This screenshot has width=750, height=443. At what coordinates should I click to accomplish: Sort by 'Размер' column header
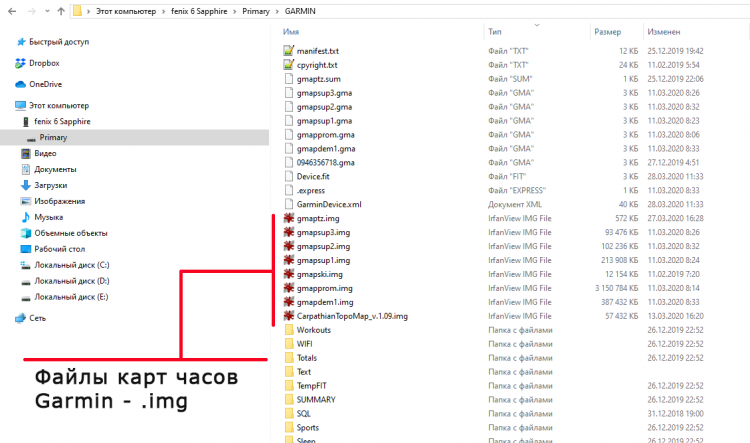pyautogui.click(x=607, y=32)
